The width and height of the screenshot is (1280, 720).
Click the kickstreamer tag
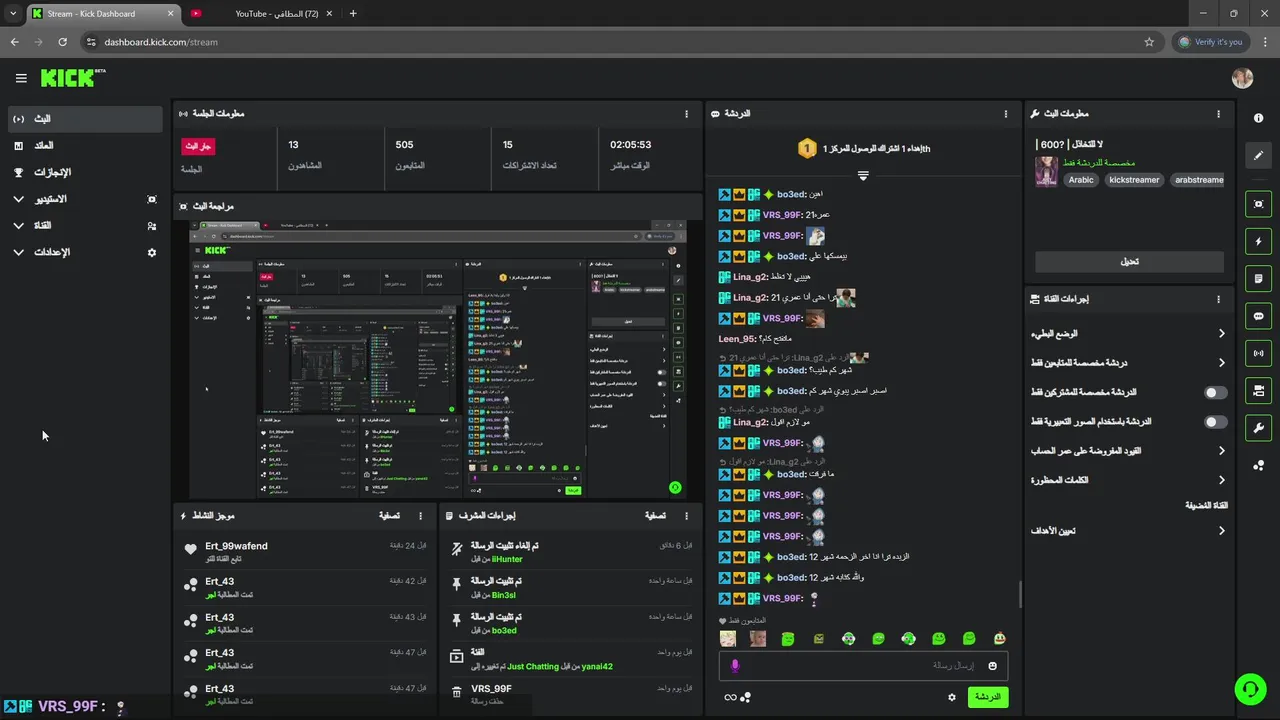click(1134, 180)
